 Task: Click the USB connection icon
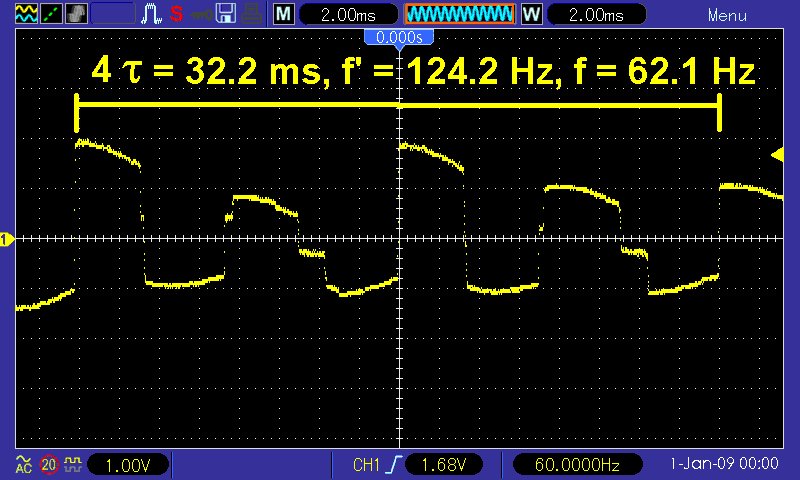[200, 14]
